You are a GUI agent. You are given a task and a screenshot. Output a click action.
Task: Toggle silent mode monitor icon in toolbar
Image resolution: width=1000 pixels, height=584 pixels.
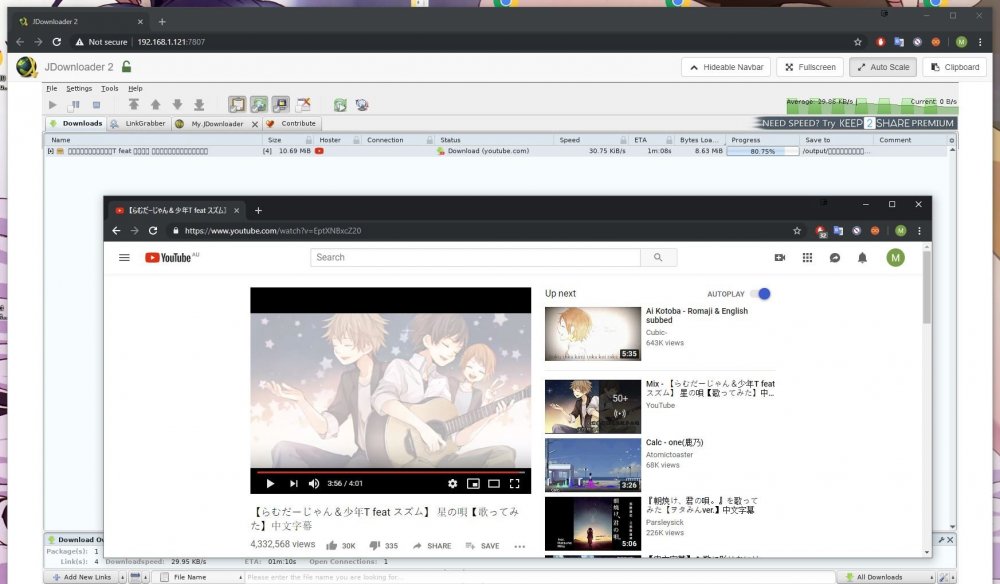click(281, 105)
